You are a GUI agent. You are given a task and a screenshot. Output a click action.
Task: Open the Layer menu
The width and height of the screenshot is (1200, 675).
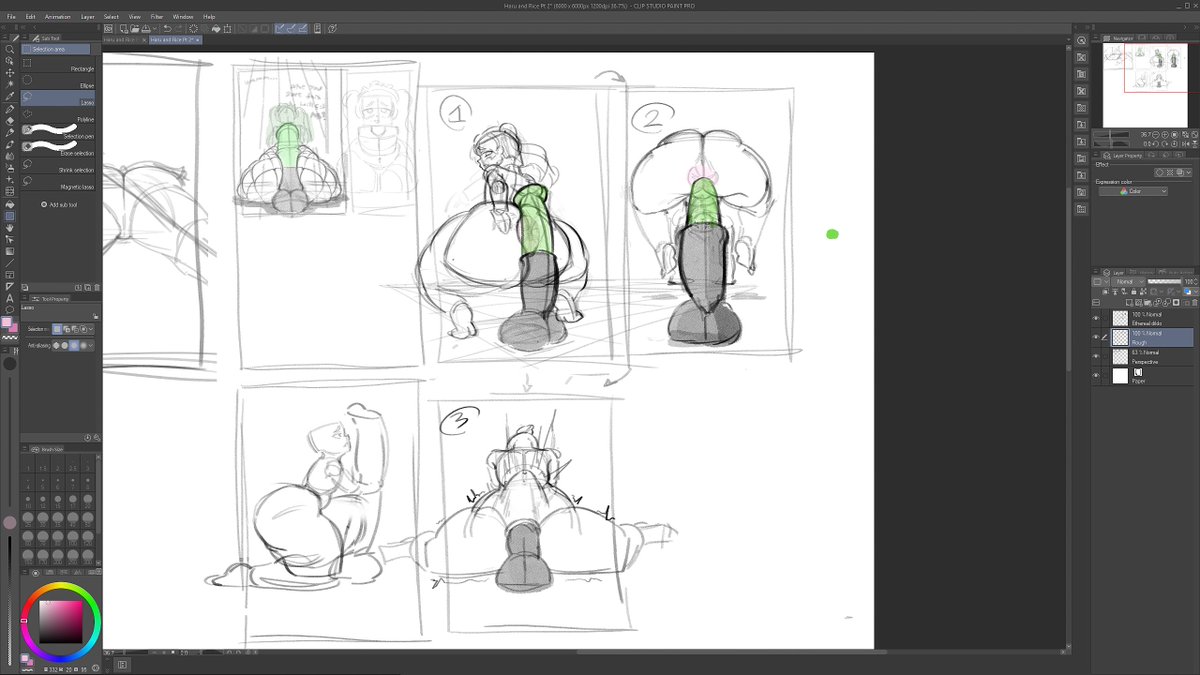(x=88, y=17)
